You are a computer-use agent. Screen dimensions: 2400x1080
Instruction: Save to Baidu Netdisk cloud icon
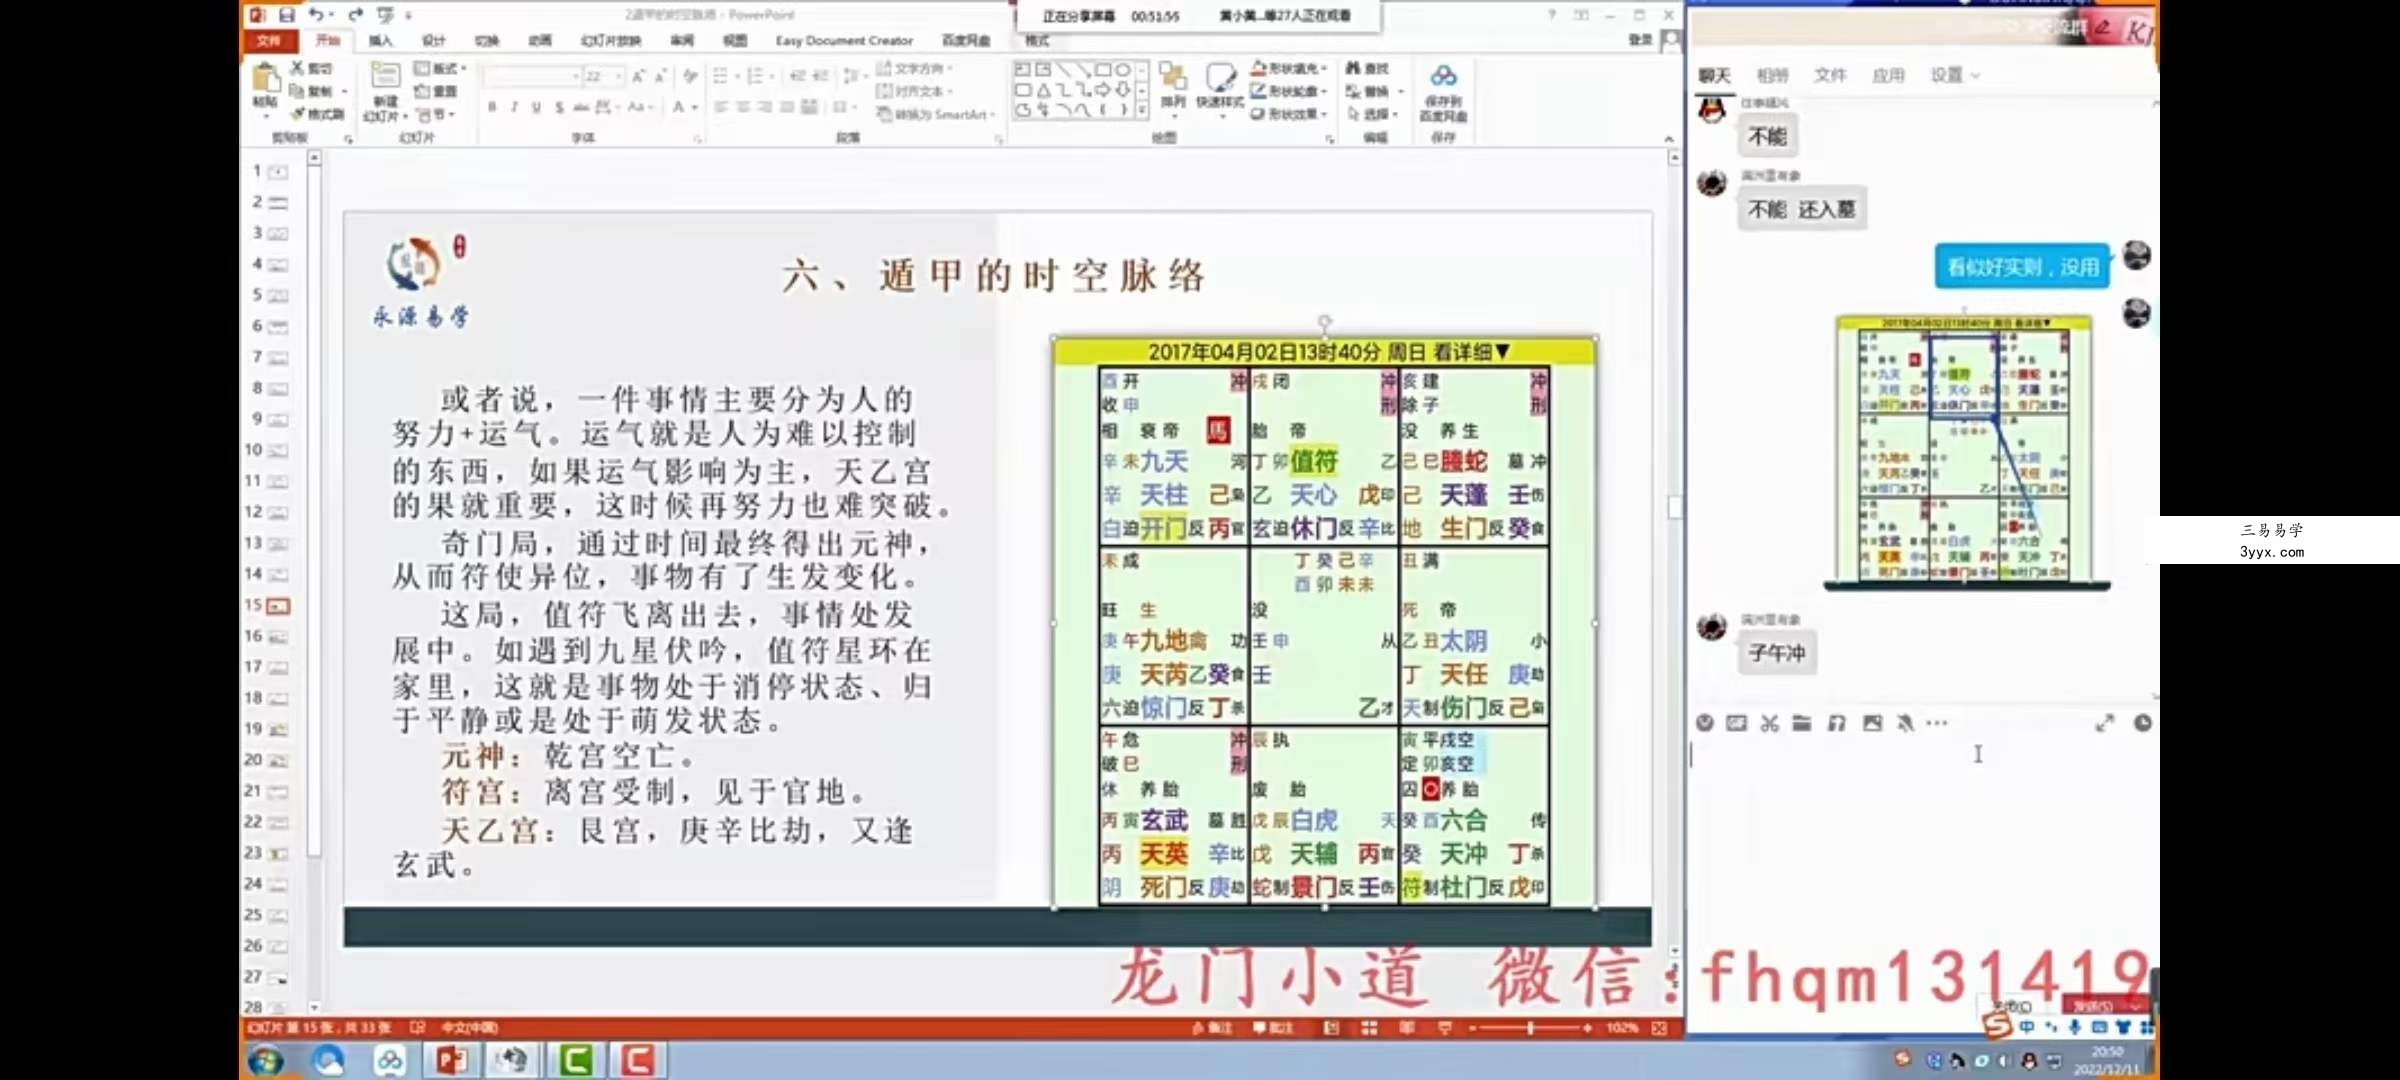point(1443,92)
